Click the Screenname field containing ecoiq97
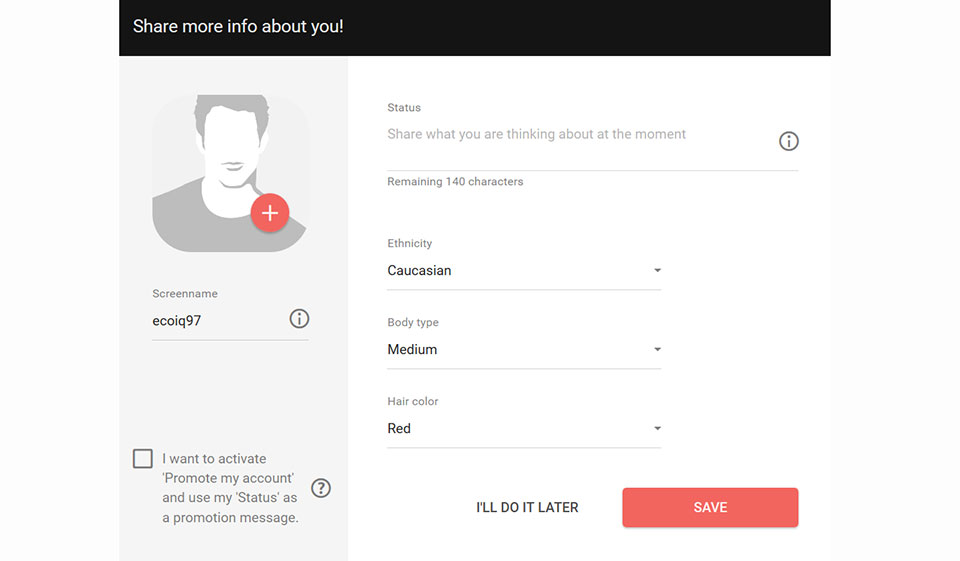This screenshot has height=561, width=960. (x=215, y=321)
